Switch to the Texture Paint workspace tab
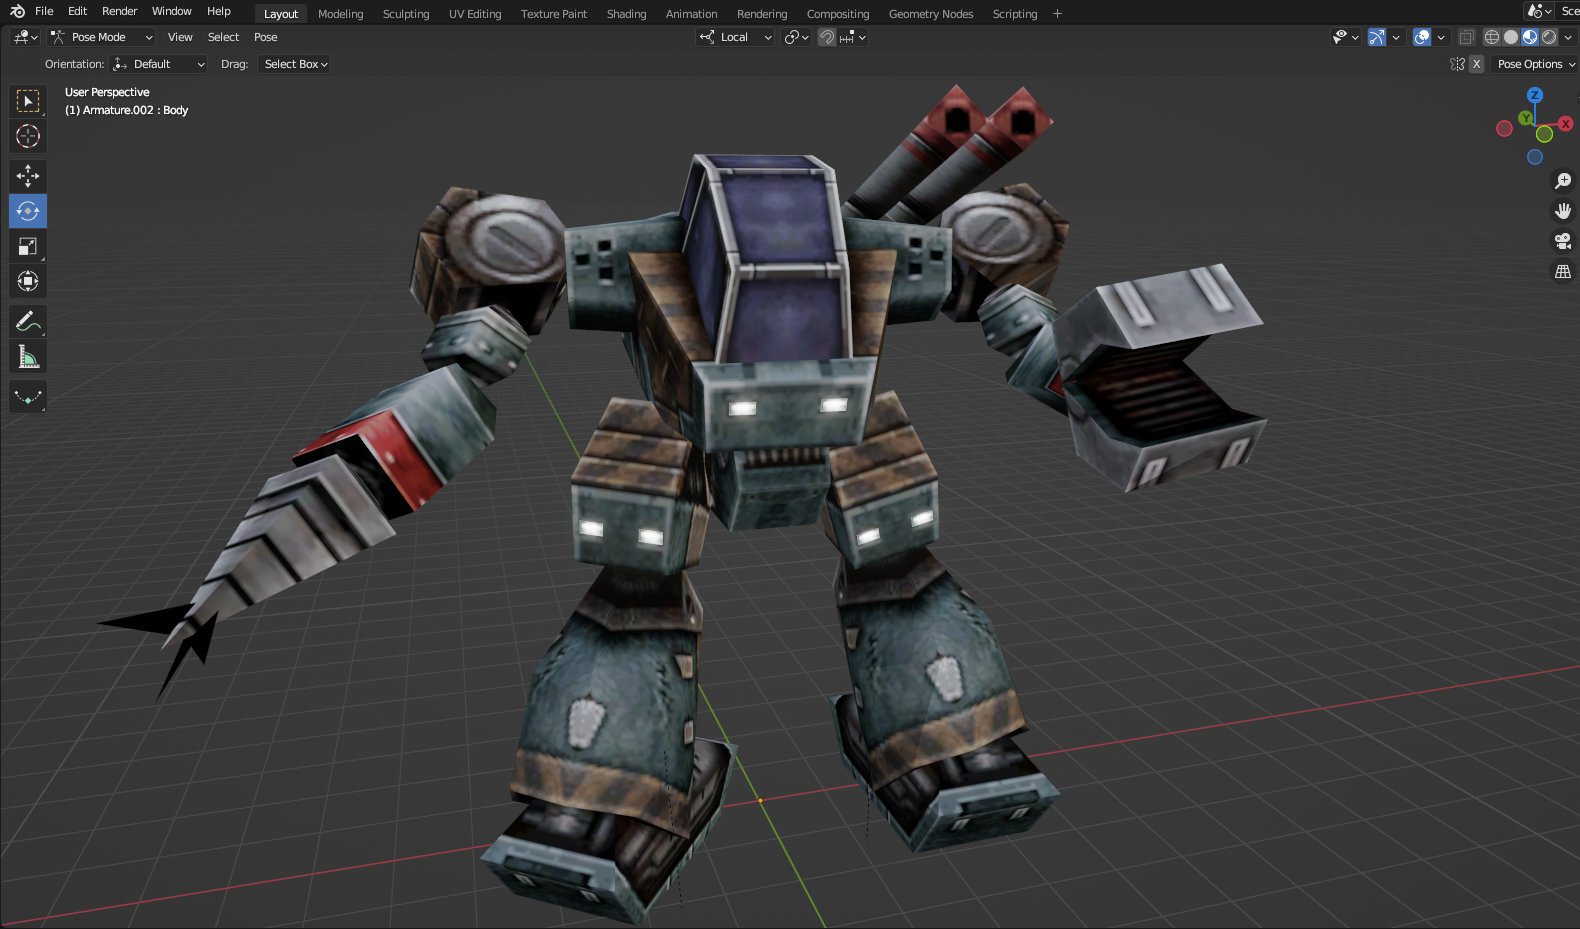The width and height of the screenshot is (1580, 929). click(553, 14)
